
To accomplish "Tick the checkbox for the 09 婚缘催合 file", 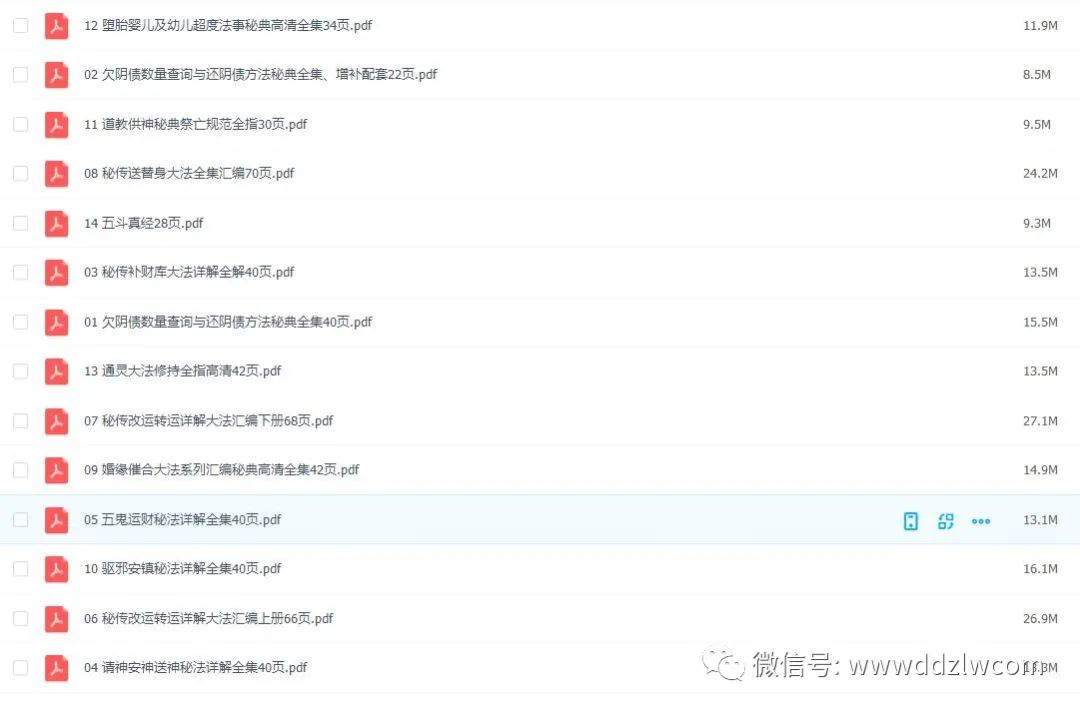I will (21, 470).
